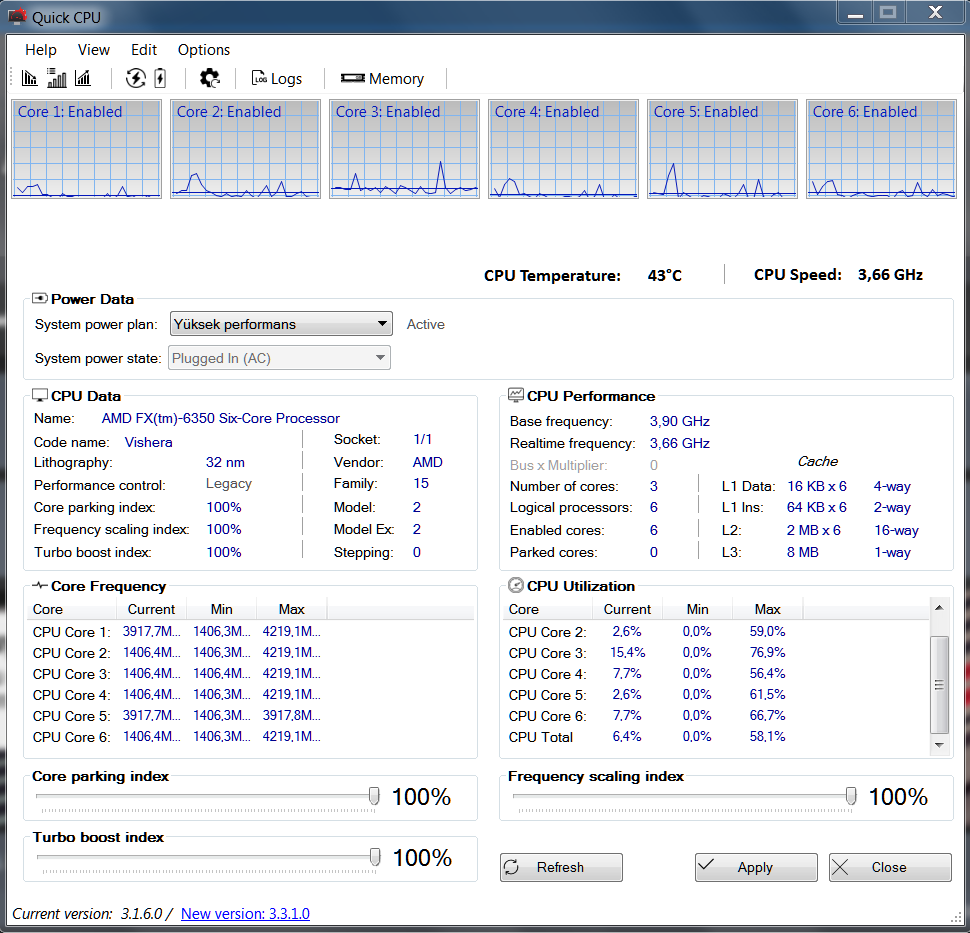Follow the New version 3.3.1.0 link

coord(245,914)
